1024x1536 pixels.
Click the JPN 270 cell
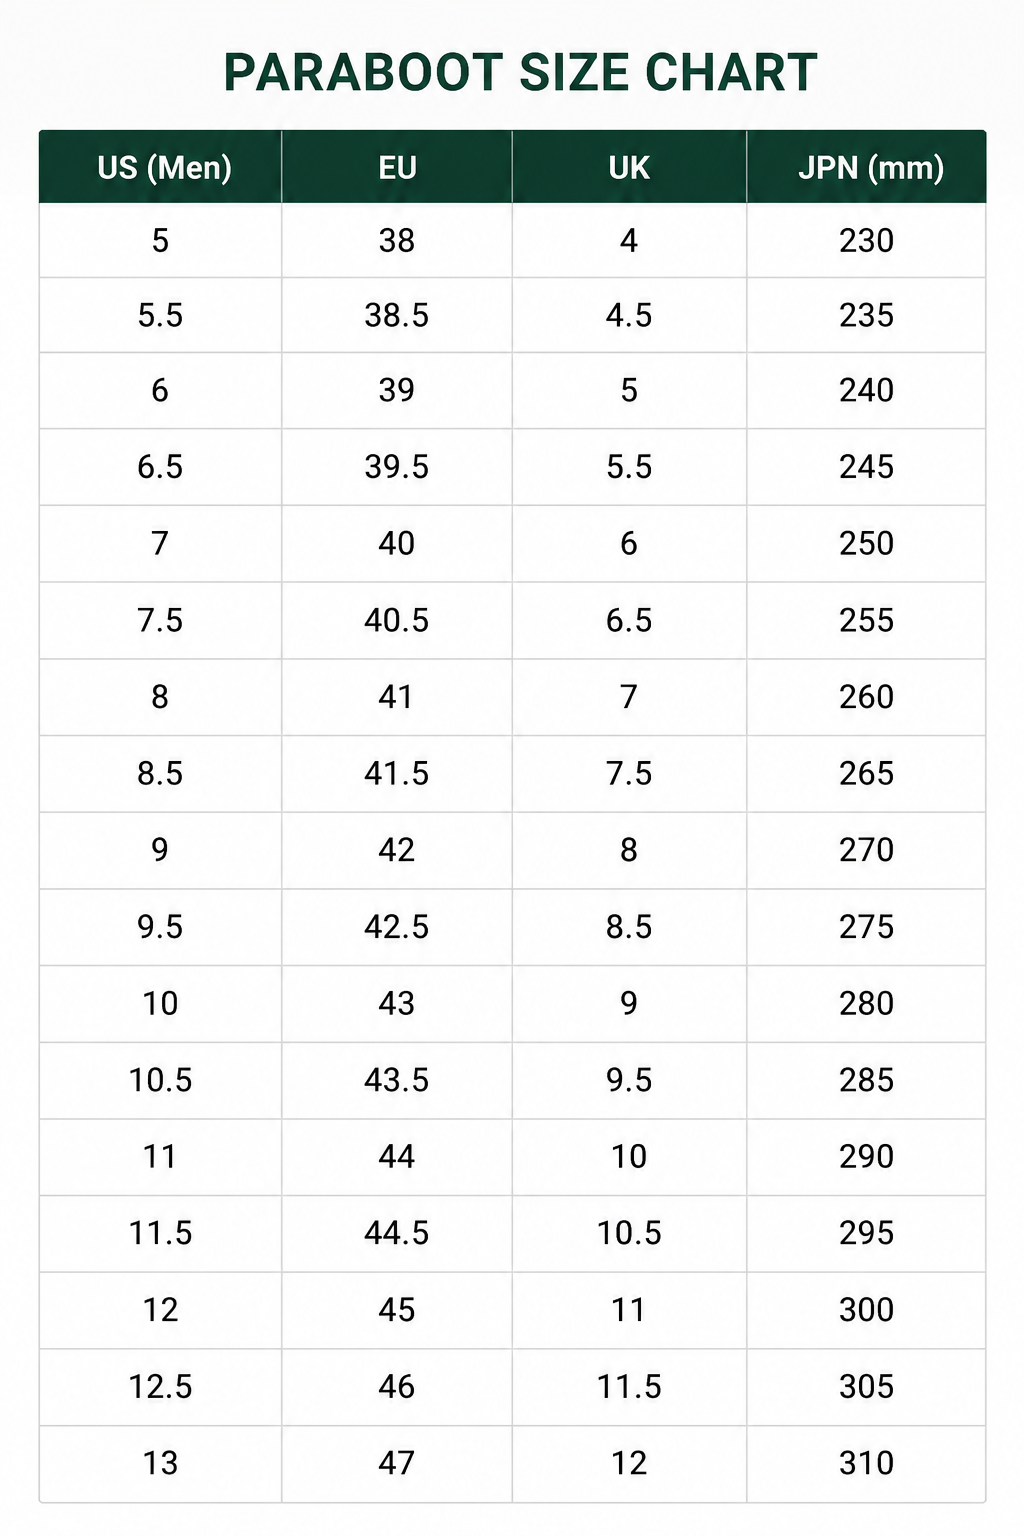pos(867,850)
